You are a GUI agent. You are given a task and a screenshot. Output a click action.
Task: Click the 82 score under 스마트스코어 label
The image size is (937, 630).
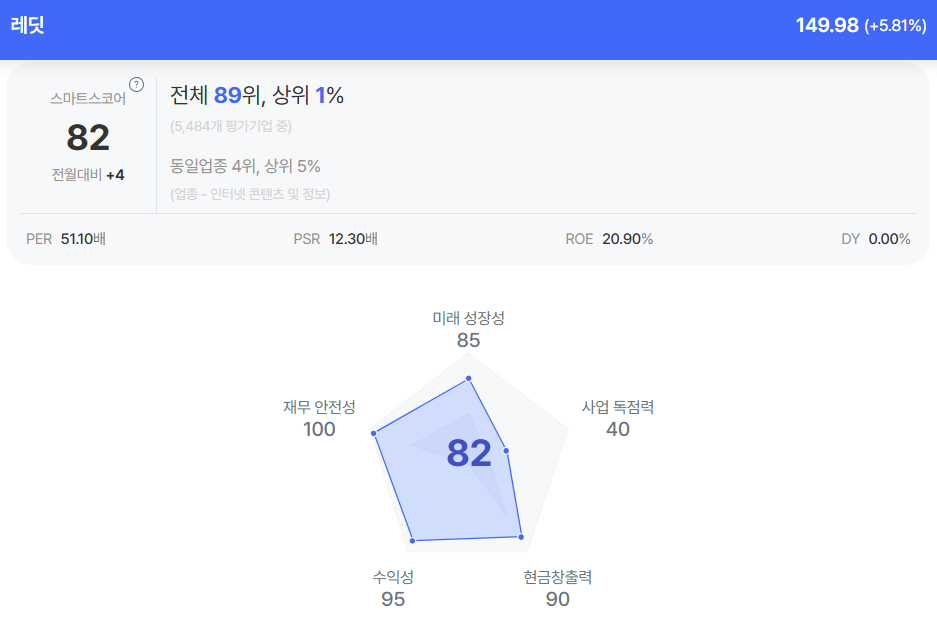88,138
